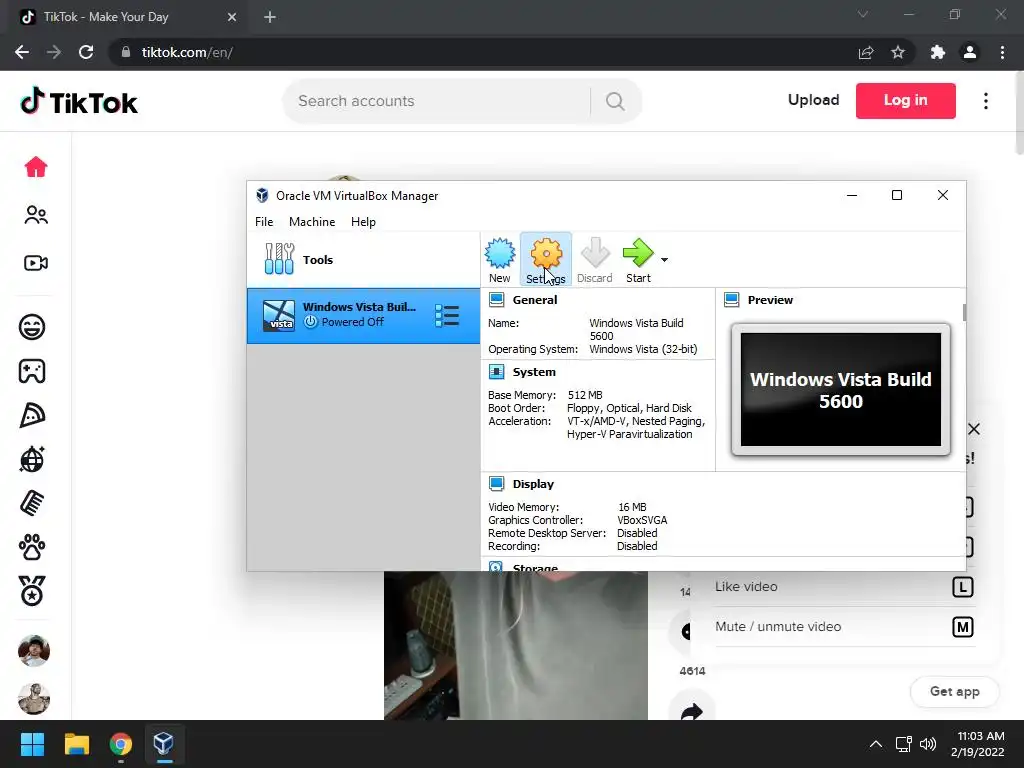Open the Sports medal category icon

point(32,591)
